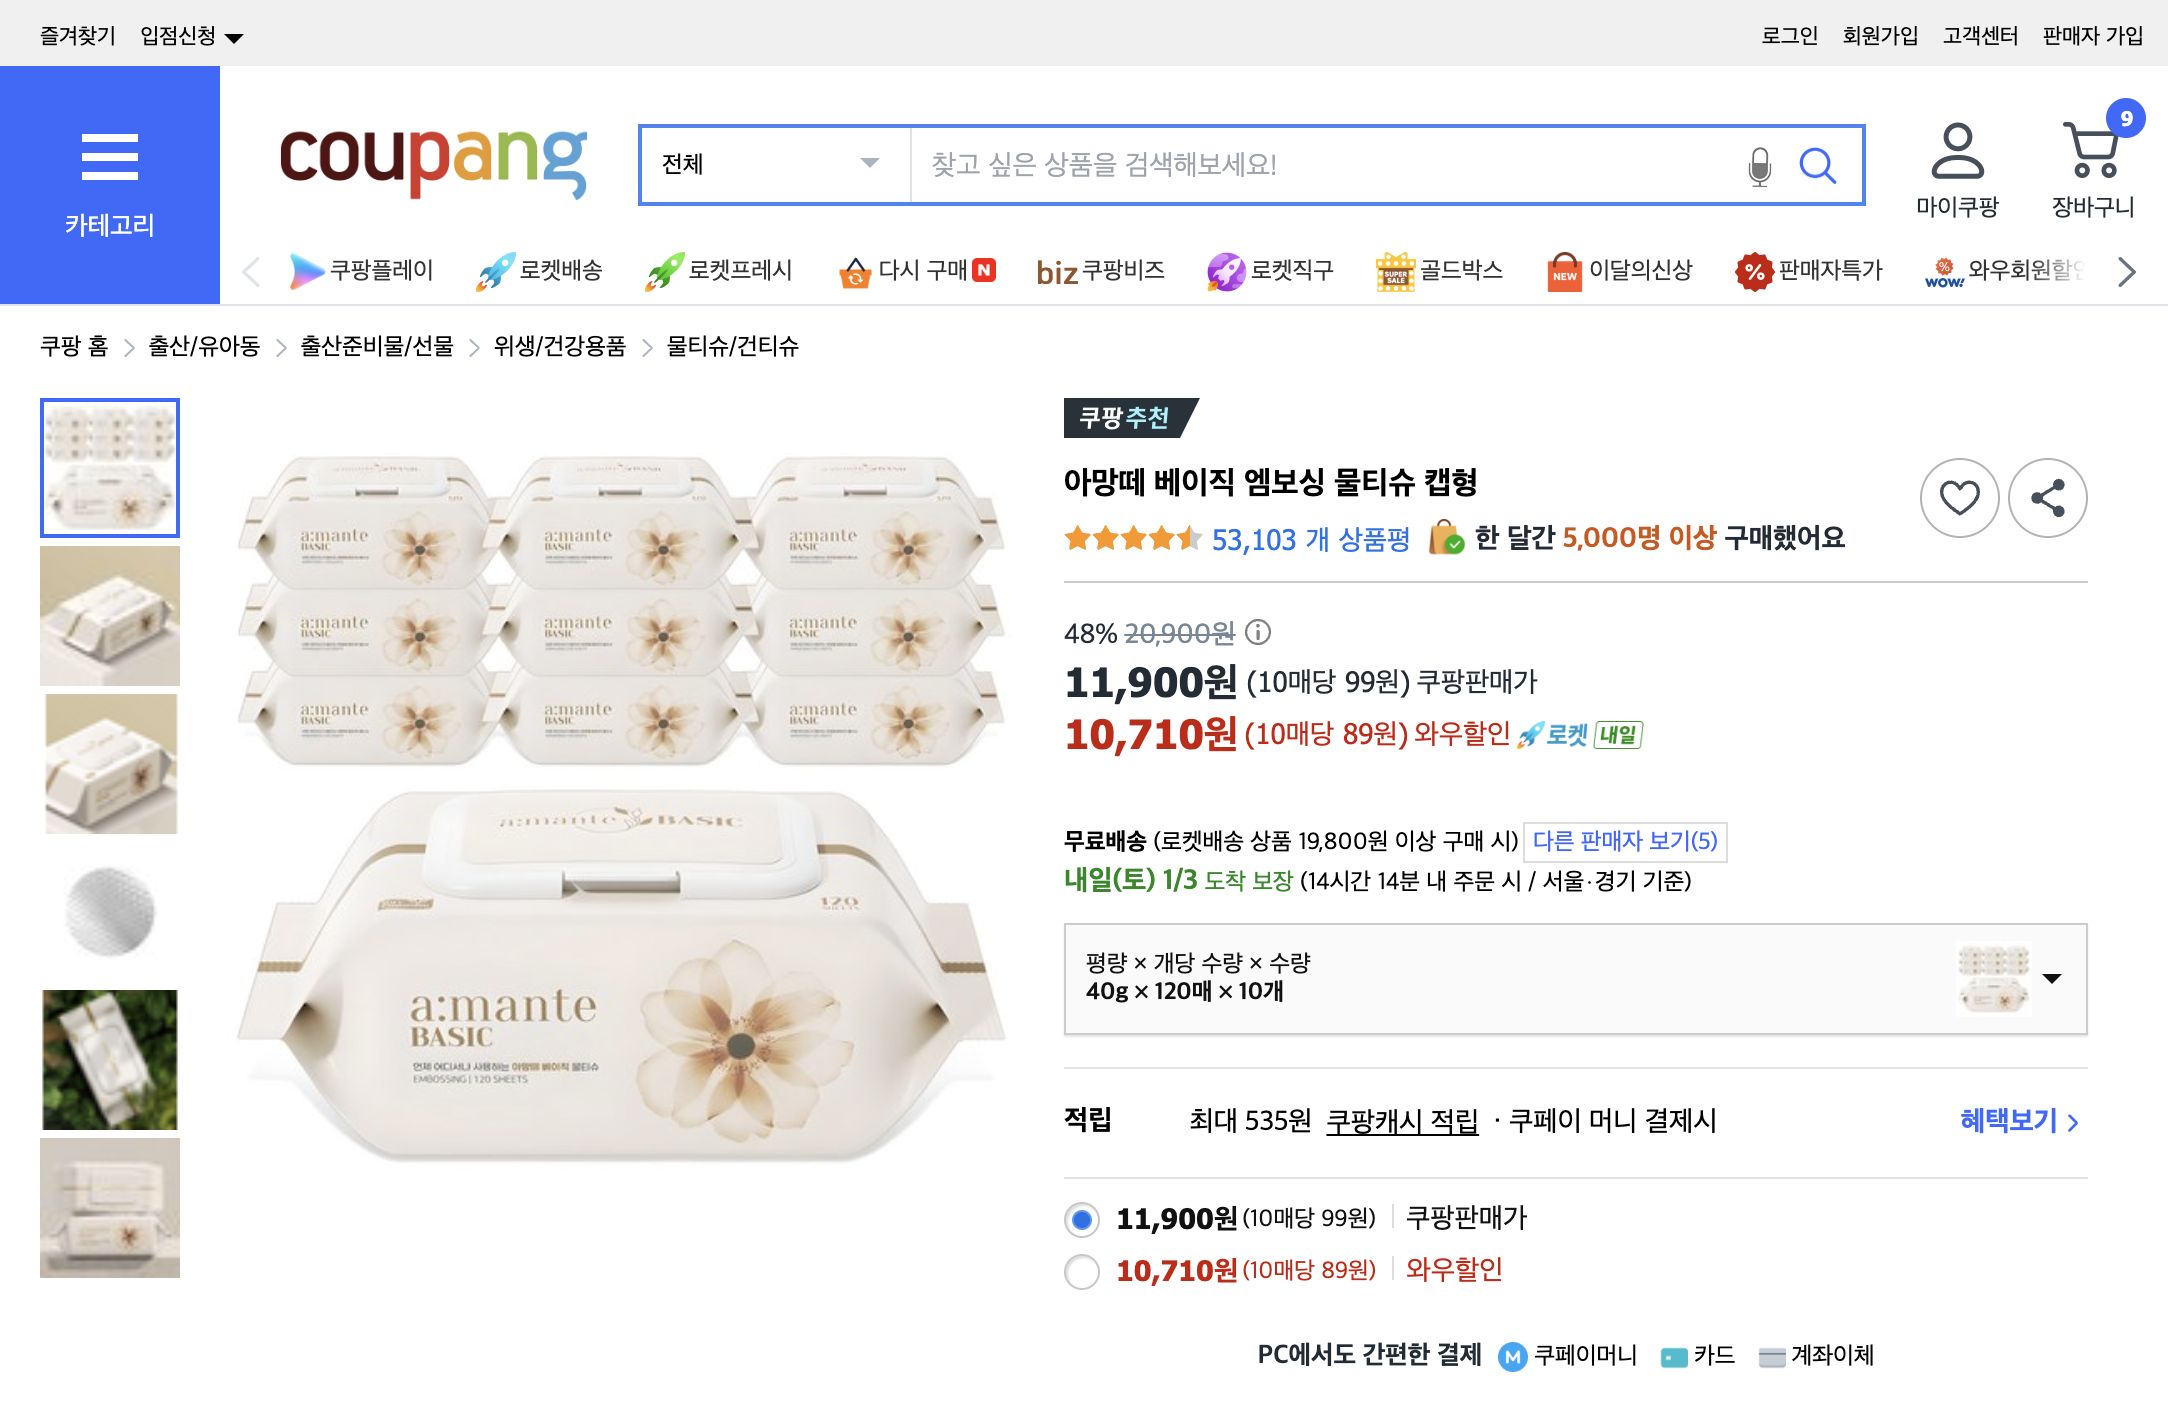Select the 11,900원 쿠팡판매가 option
2168x1402 pixels.
[x=1081, y=1219]
